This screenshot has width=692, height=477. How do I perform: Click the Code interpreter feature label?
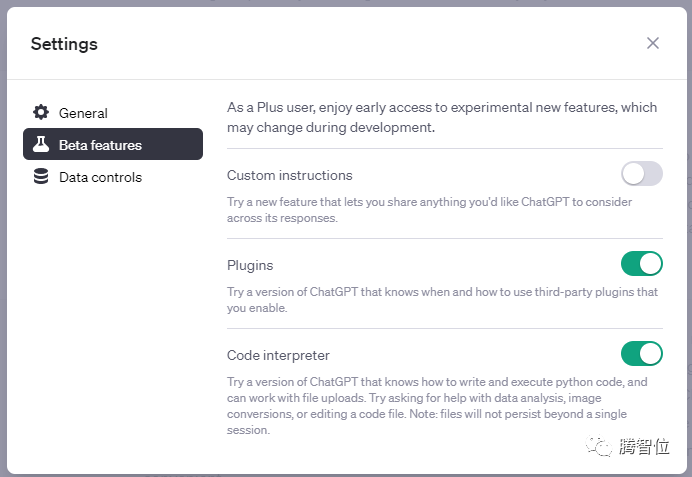click(x=278, y=355)
